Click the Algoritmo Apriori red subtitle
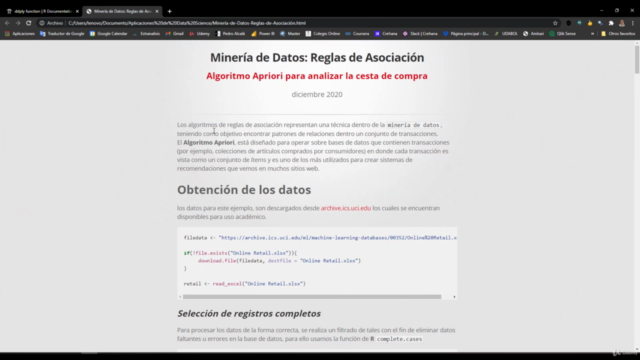 (317, 76)
